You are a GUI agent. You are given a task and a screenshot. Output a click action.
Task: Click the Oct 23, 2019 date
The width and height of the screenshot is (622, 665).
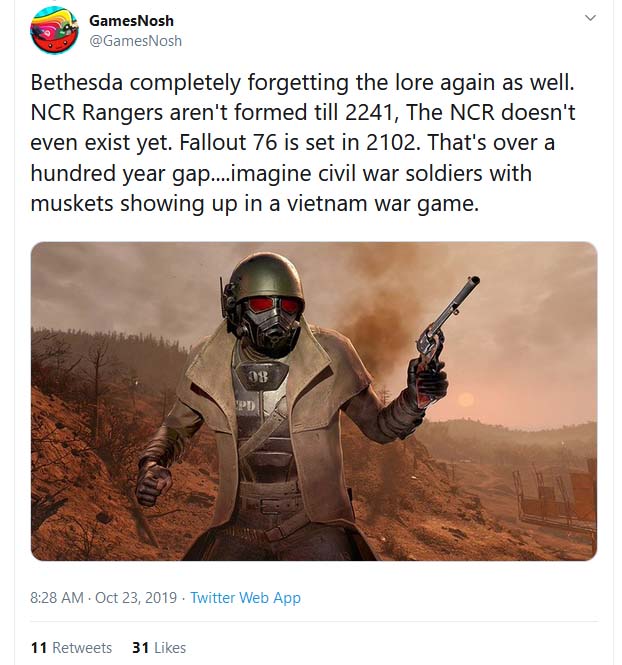pyautogui.click(x=135, y=598)
